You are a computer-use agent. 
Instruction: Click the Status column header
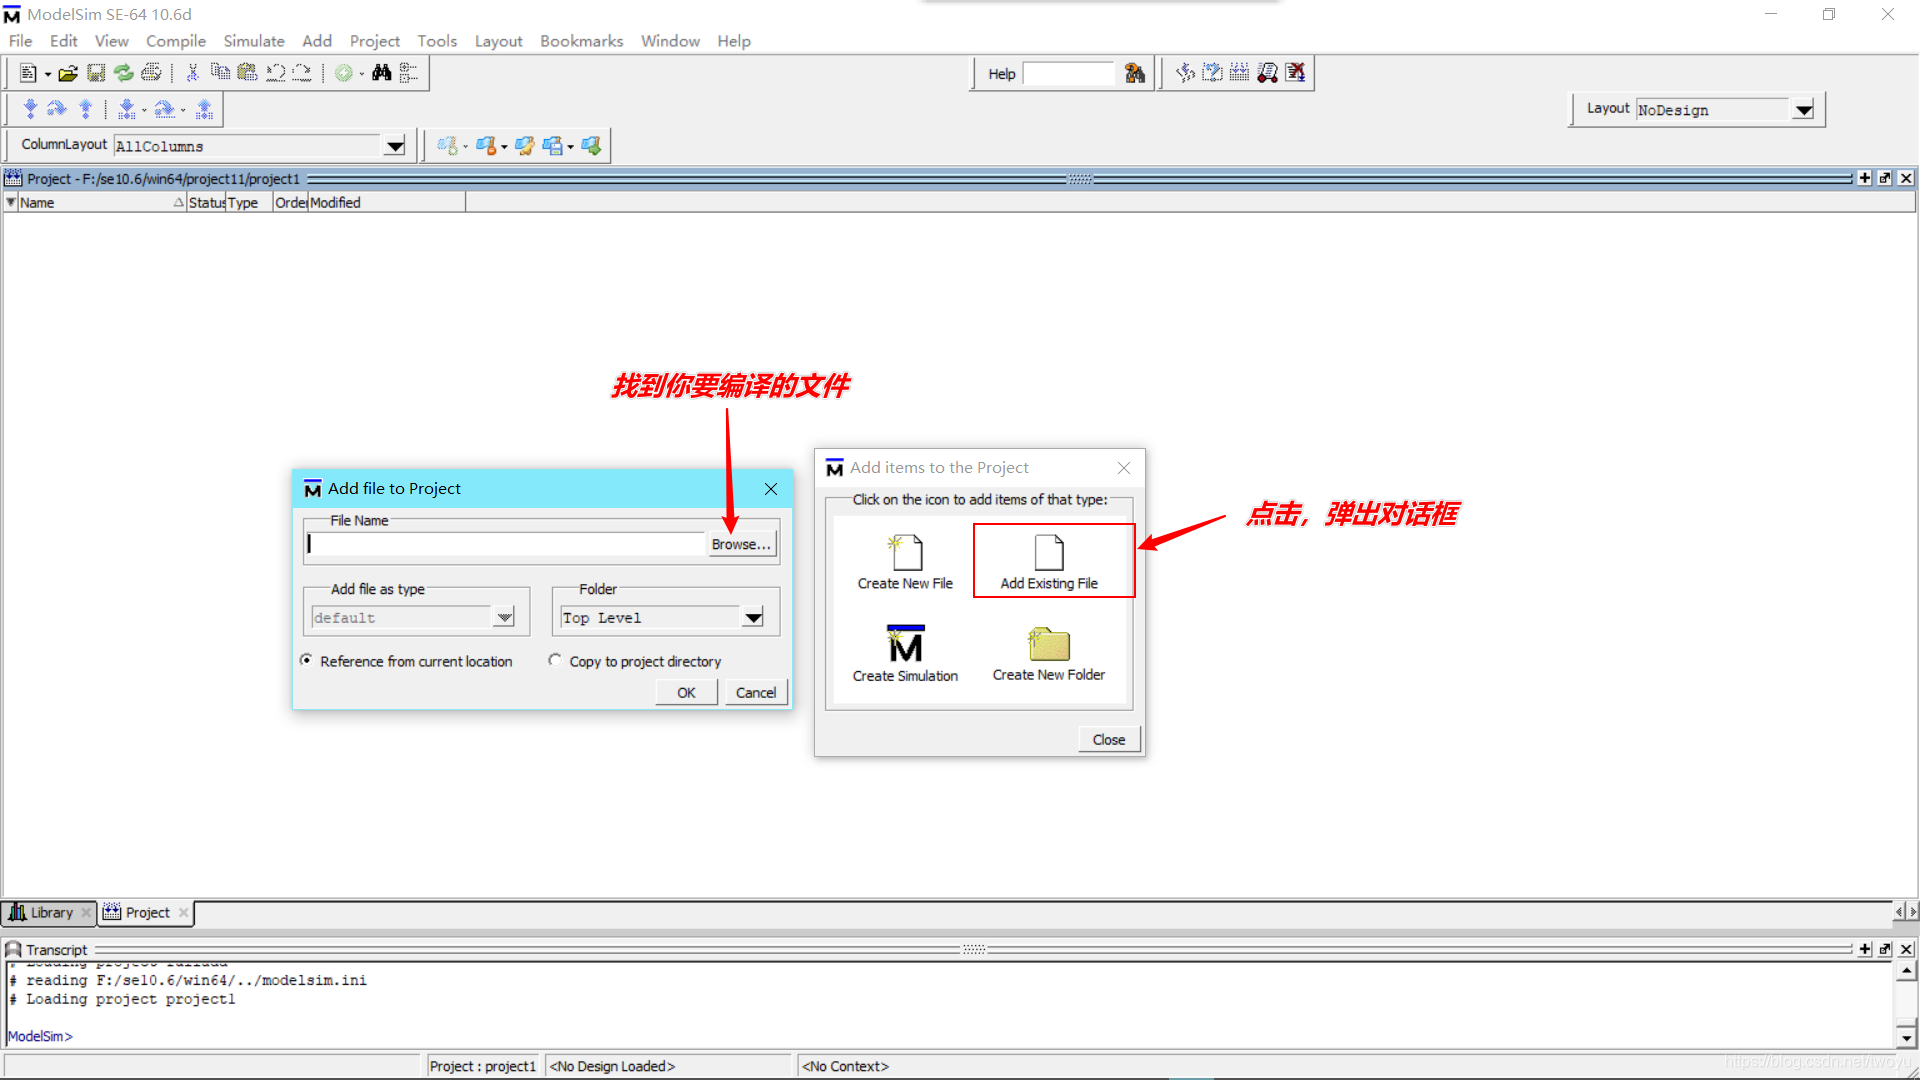(206, 202)
